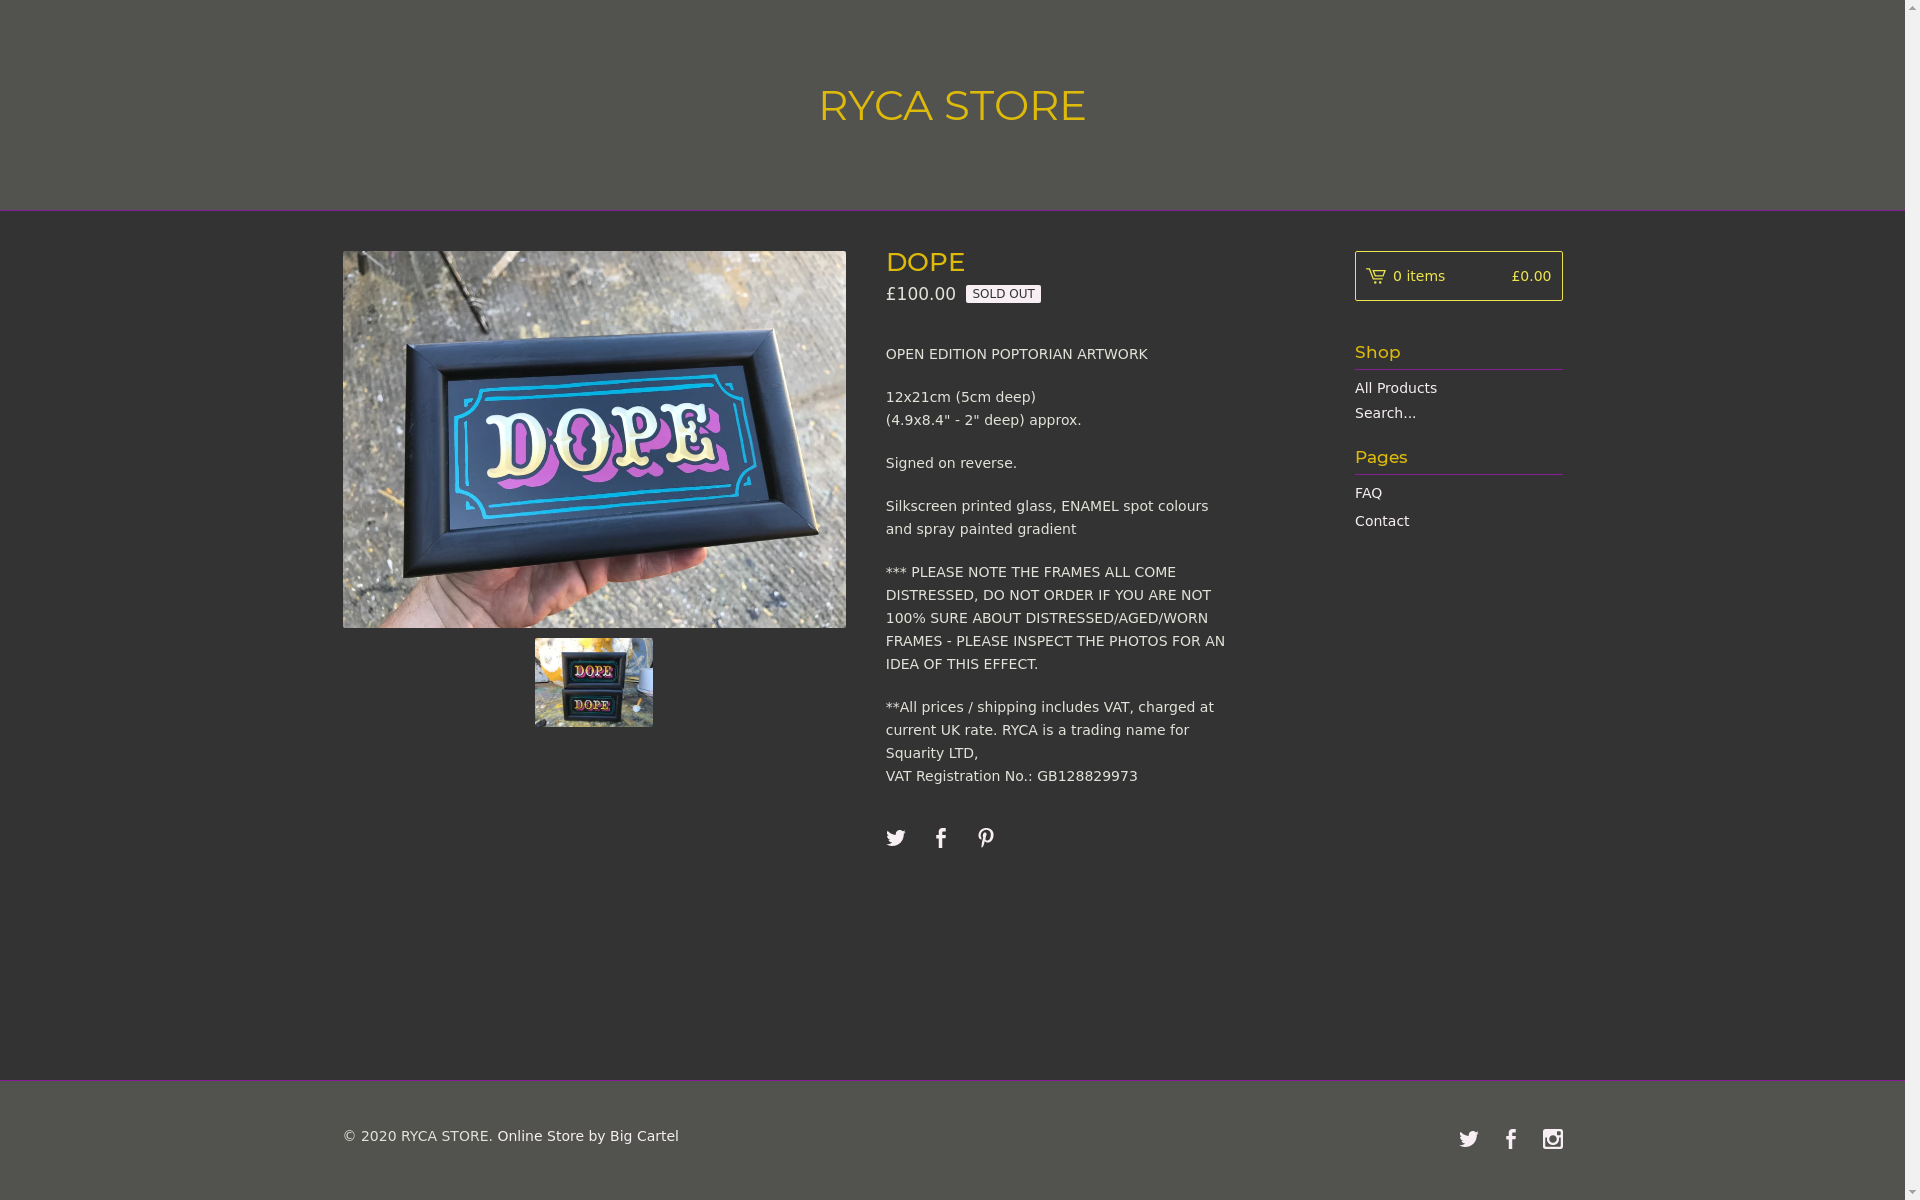Click the 12x21cm (5cm deep) dimensions text
This screenshot has height=1200, width=1920.
[960, 397]
